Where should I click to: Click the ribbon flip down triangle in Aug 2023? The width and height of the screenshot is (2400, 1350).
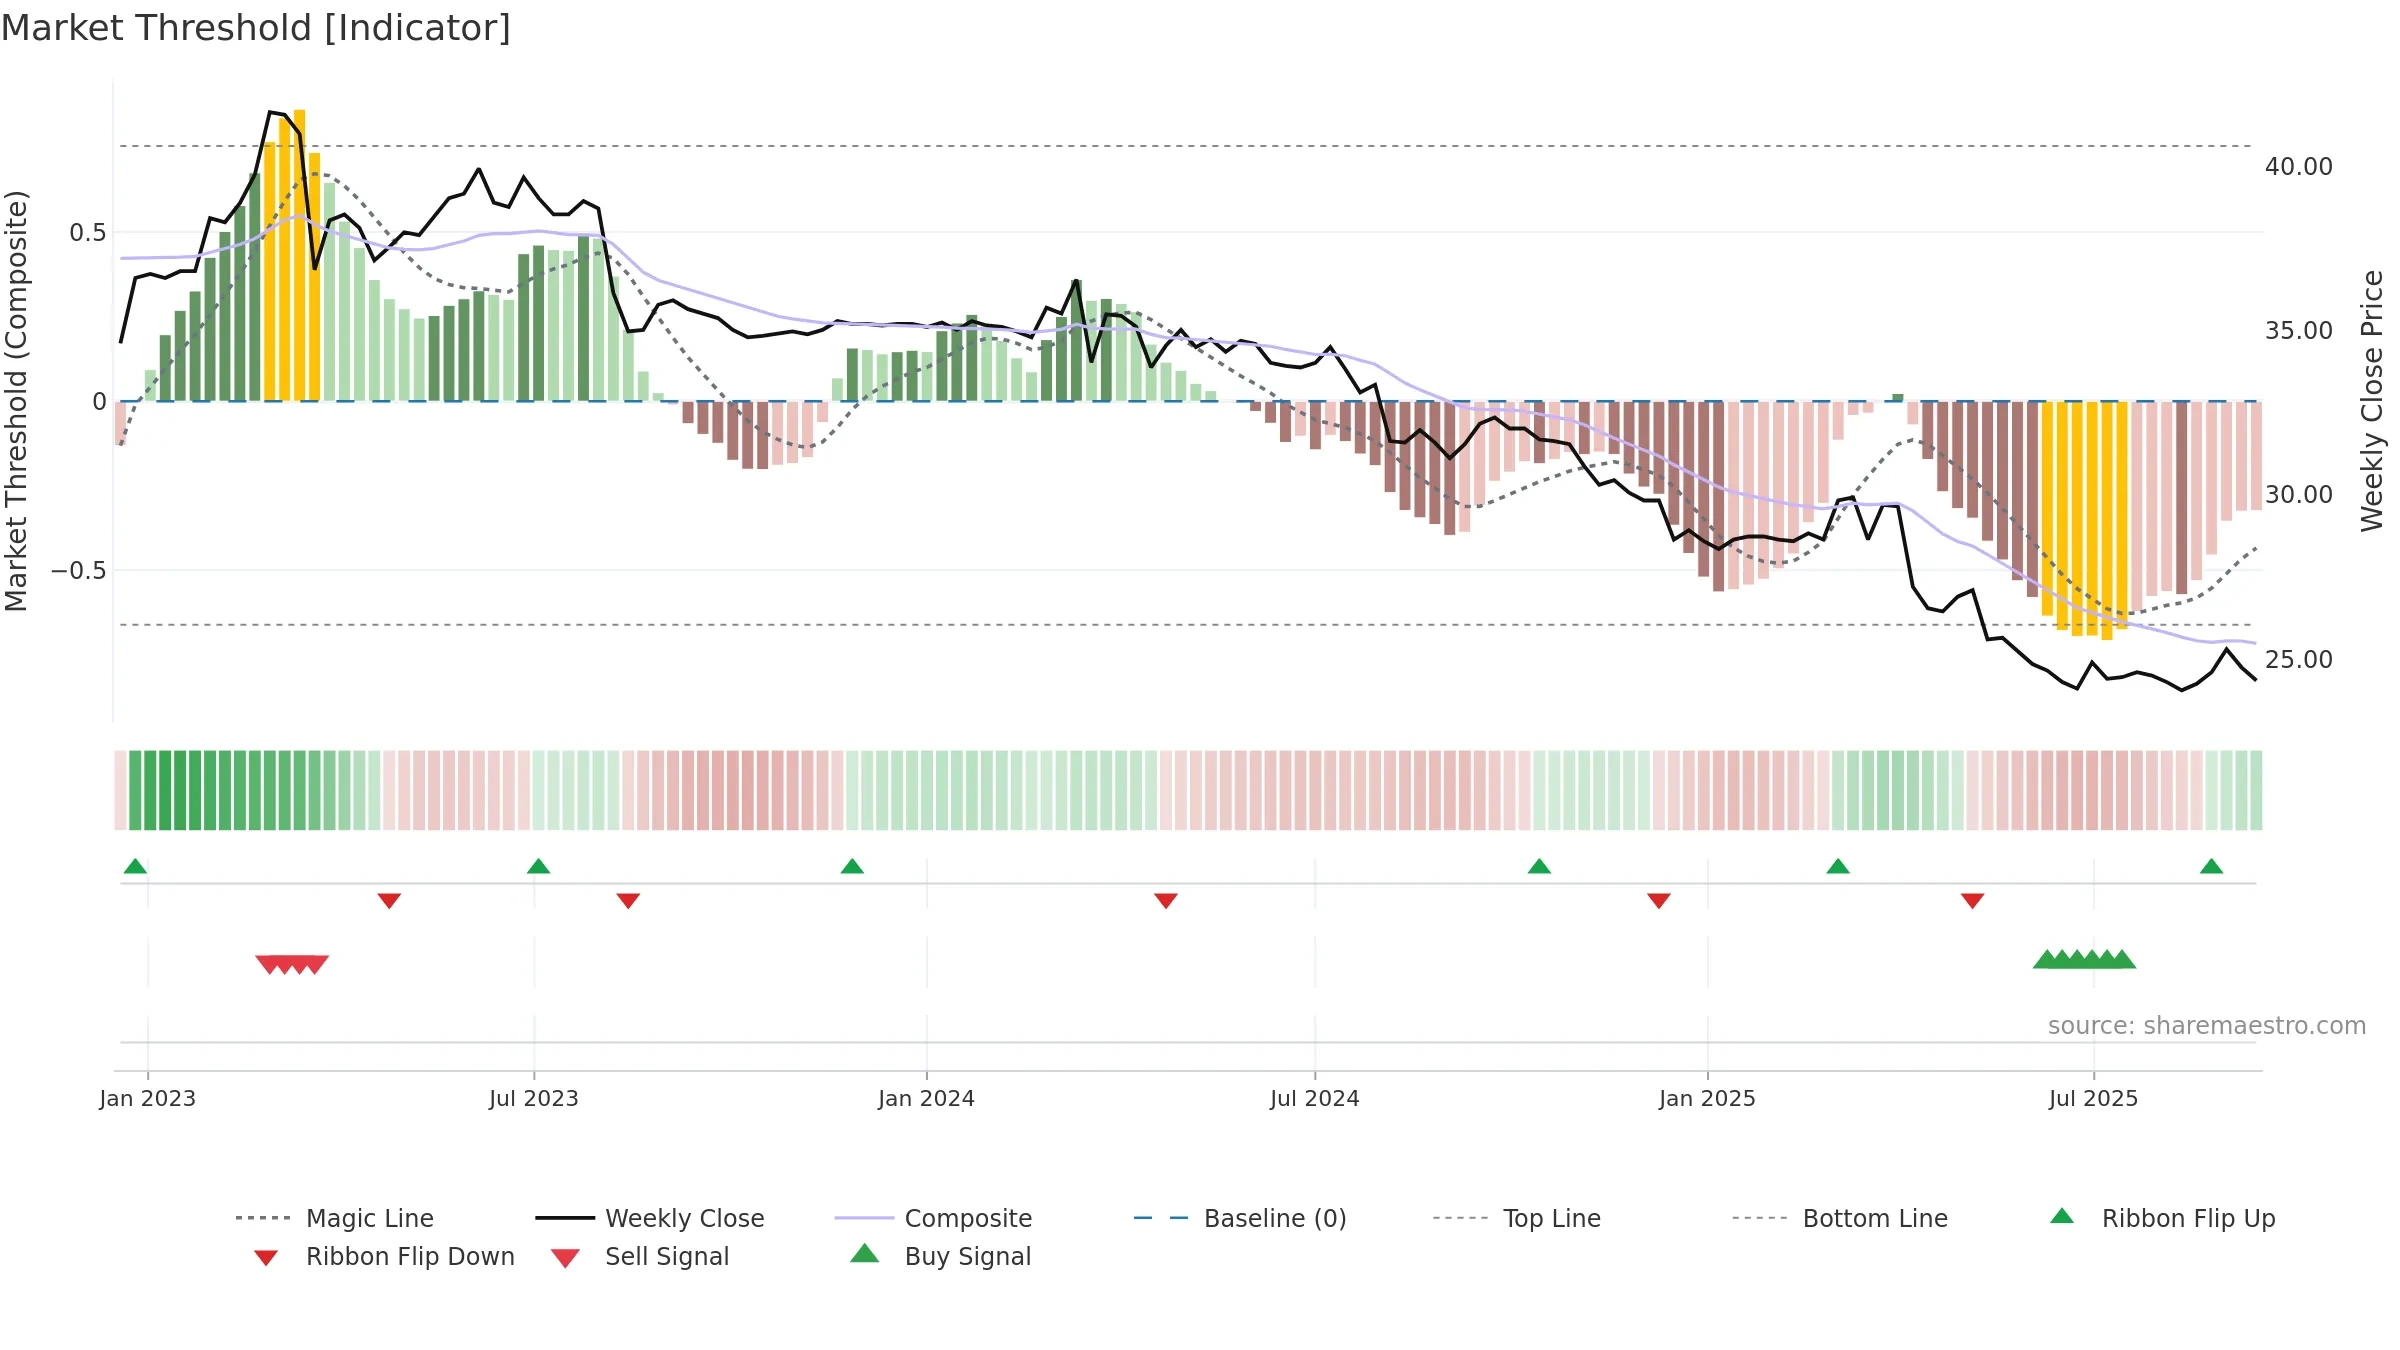[628, 901]
